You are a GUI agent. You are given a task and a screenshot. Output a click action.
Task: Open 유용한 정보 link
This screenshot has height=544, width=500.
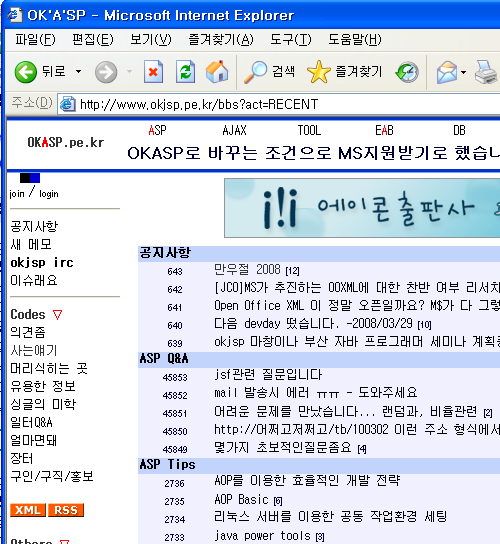pyautogui.click(x=43, y=386)
